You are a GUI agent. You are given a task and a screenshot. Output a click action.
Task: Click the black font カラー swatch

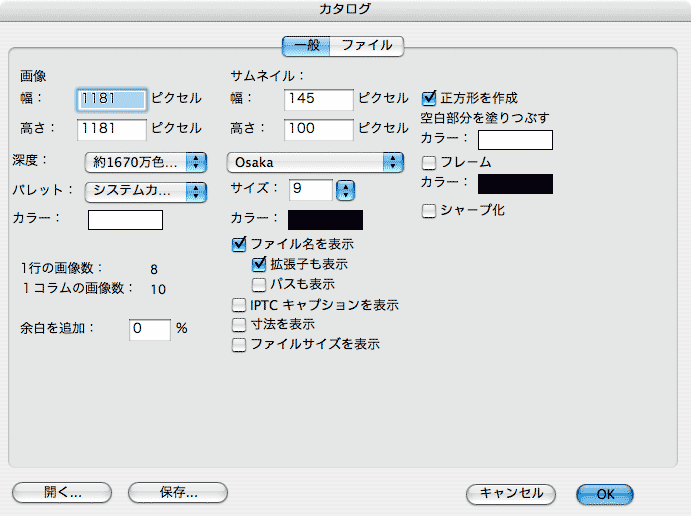tap(326, 220)
